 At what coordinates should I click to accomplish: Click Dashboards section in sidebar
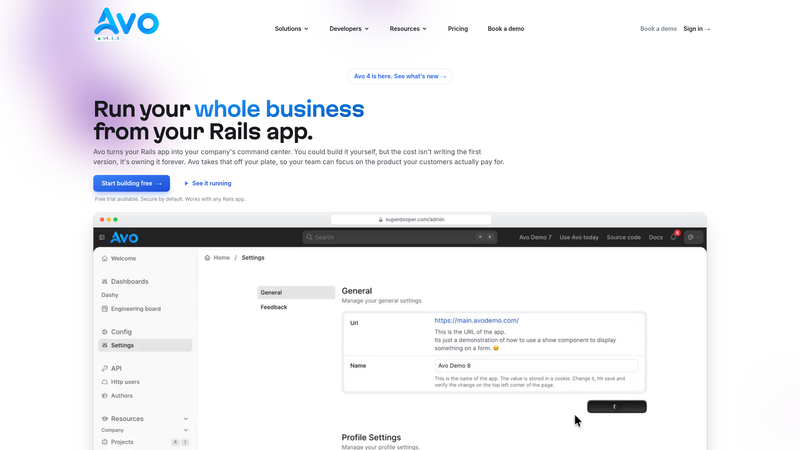[130, 282]
